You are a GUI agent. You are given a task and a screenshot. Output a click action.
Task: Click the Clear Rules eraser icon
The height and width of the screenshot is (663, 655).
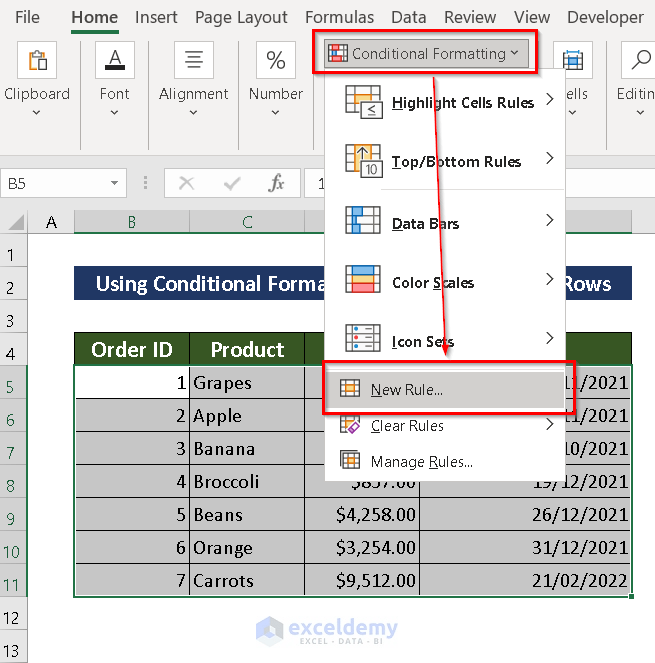[350, 425]
